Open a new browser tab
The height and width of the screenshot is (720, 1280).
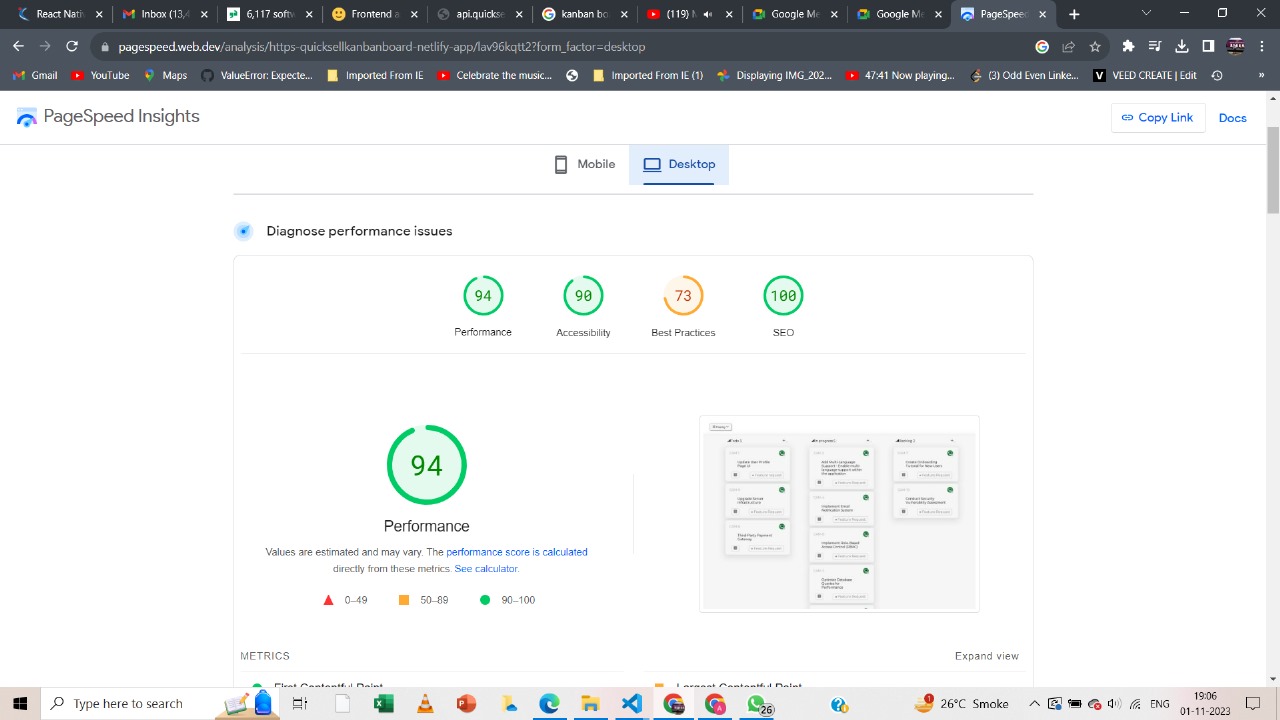(x=1074, y=14)
